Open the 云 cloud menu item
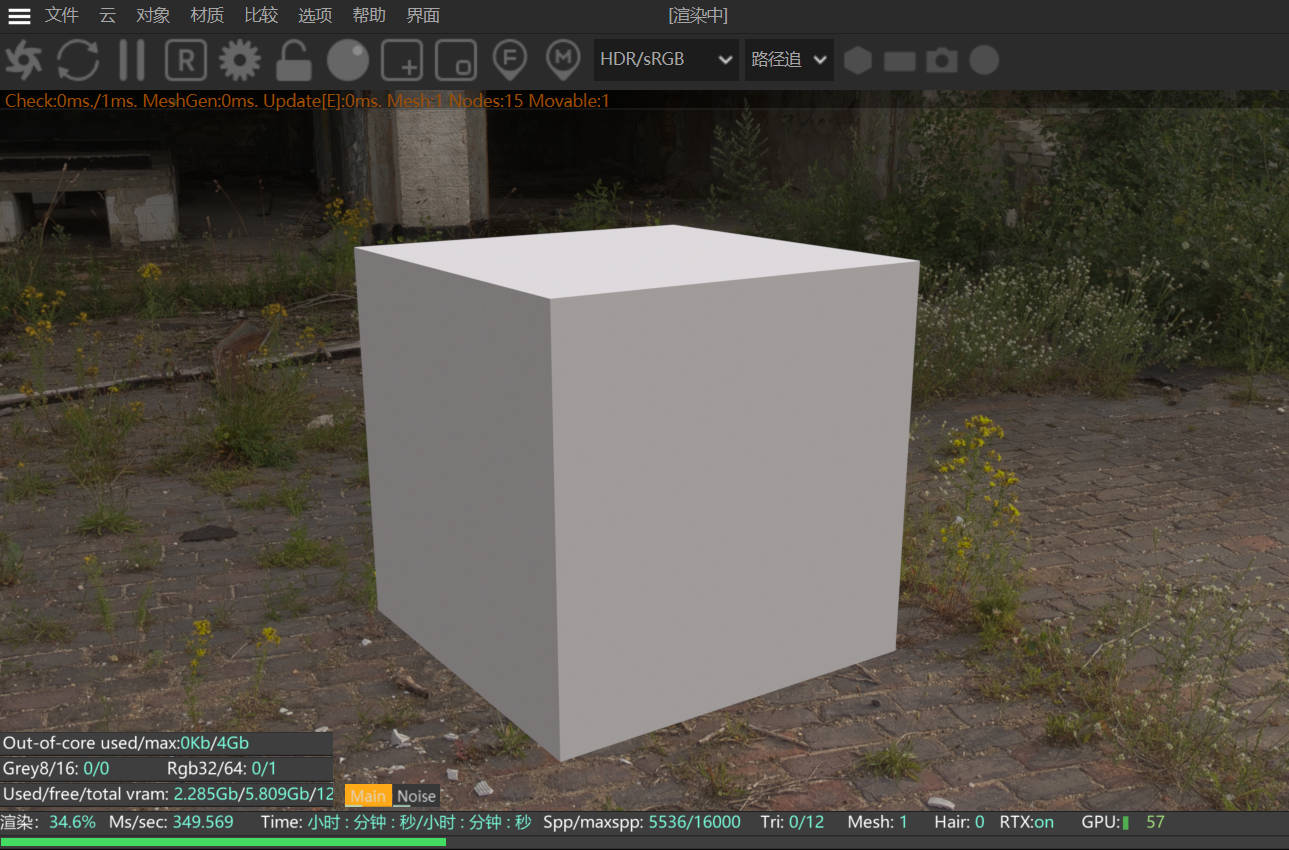The image size is (1289, 850). (x=106, y=15)
